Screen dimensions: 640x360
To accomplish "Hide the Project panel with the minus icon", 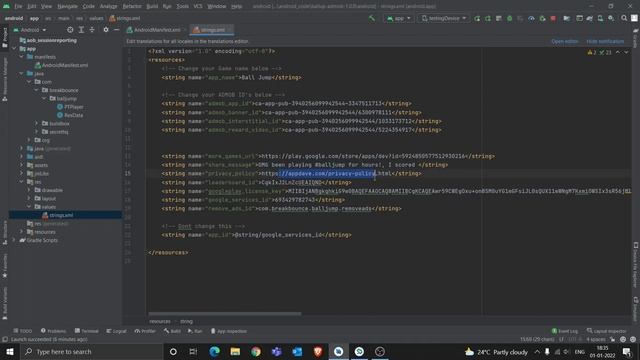I will (117, 30).
